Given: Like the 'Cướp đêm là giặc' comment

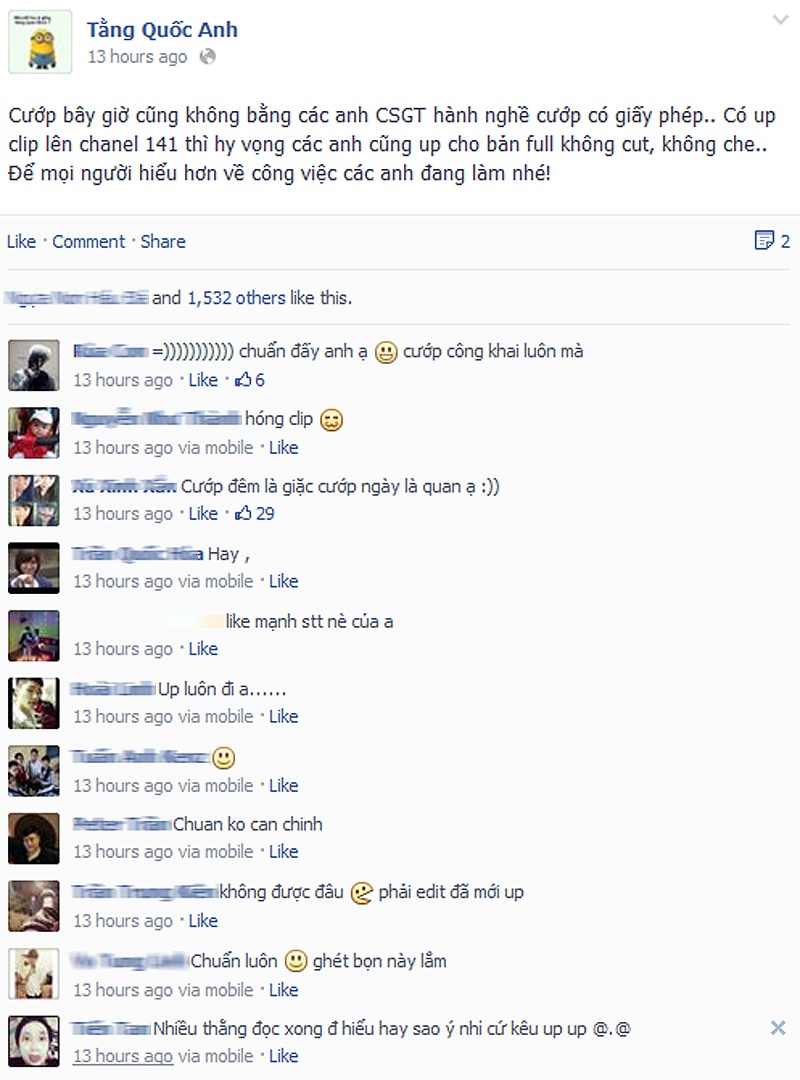Looking at the screenshot, I should pos(203,514).
